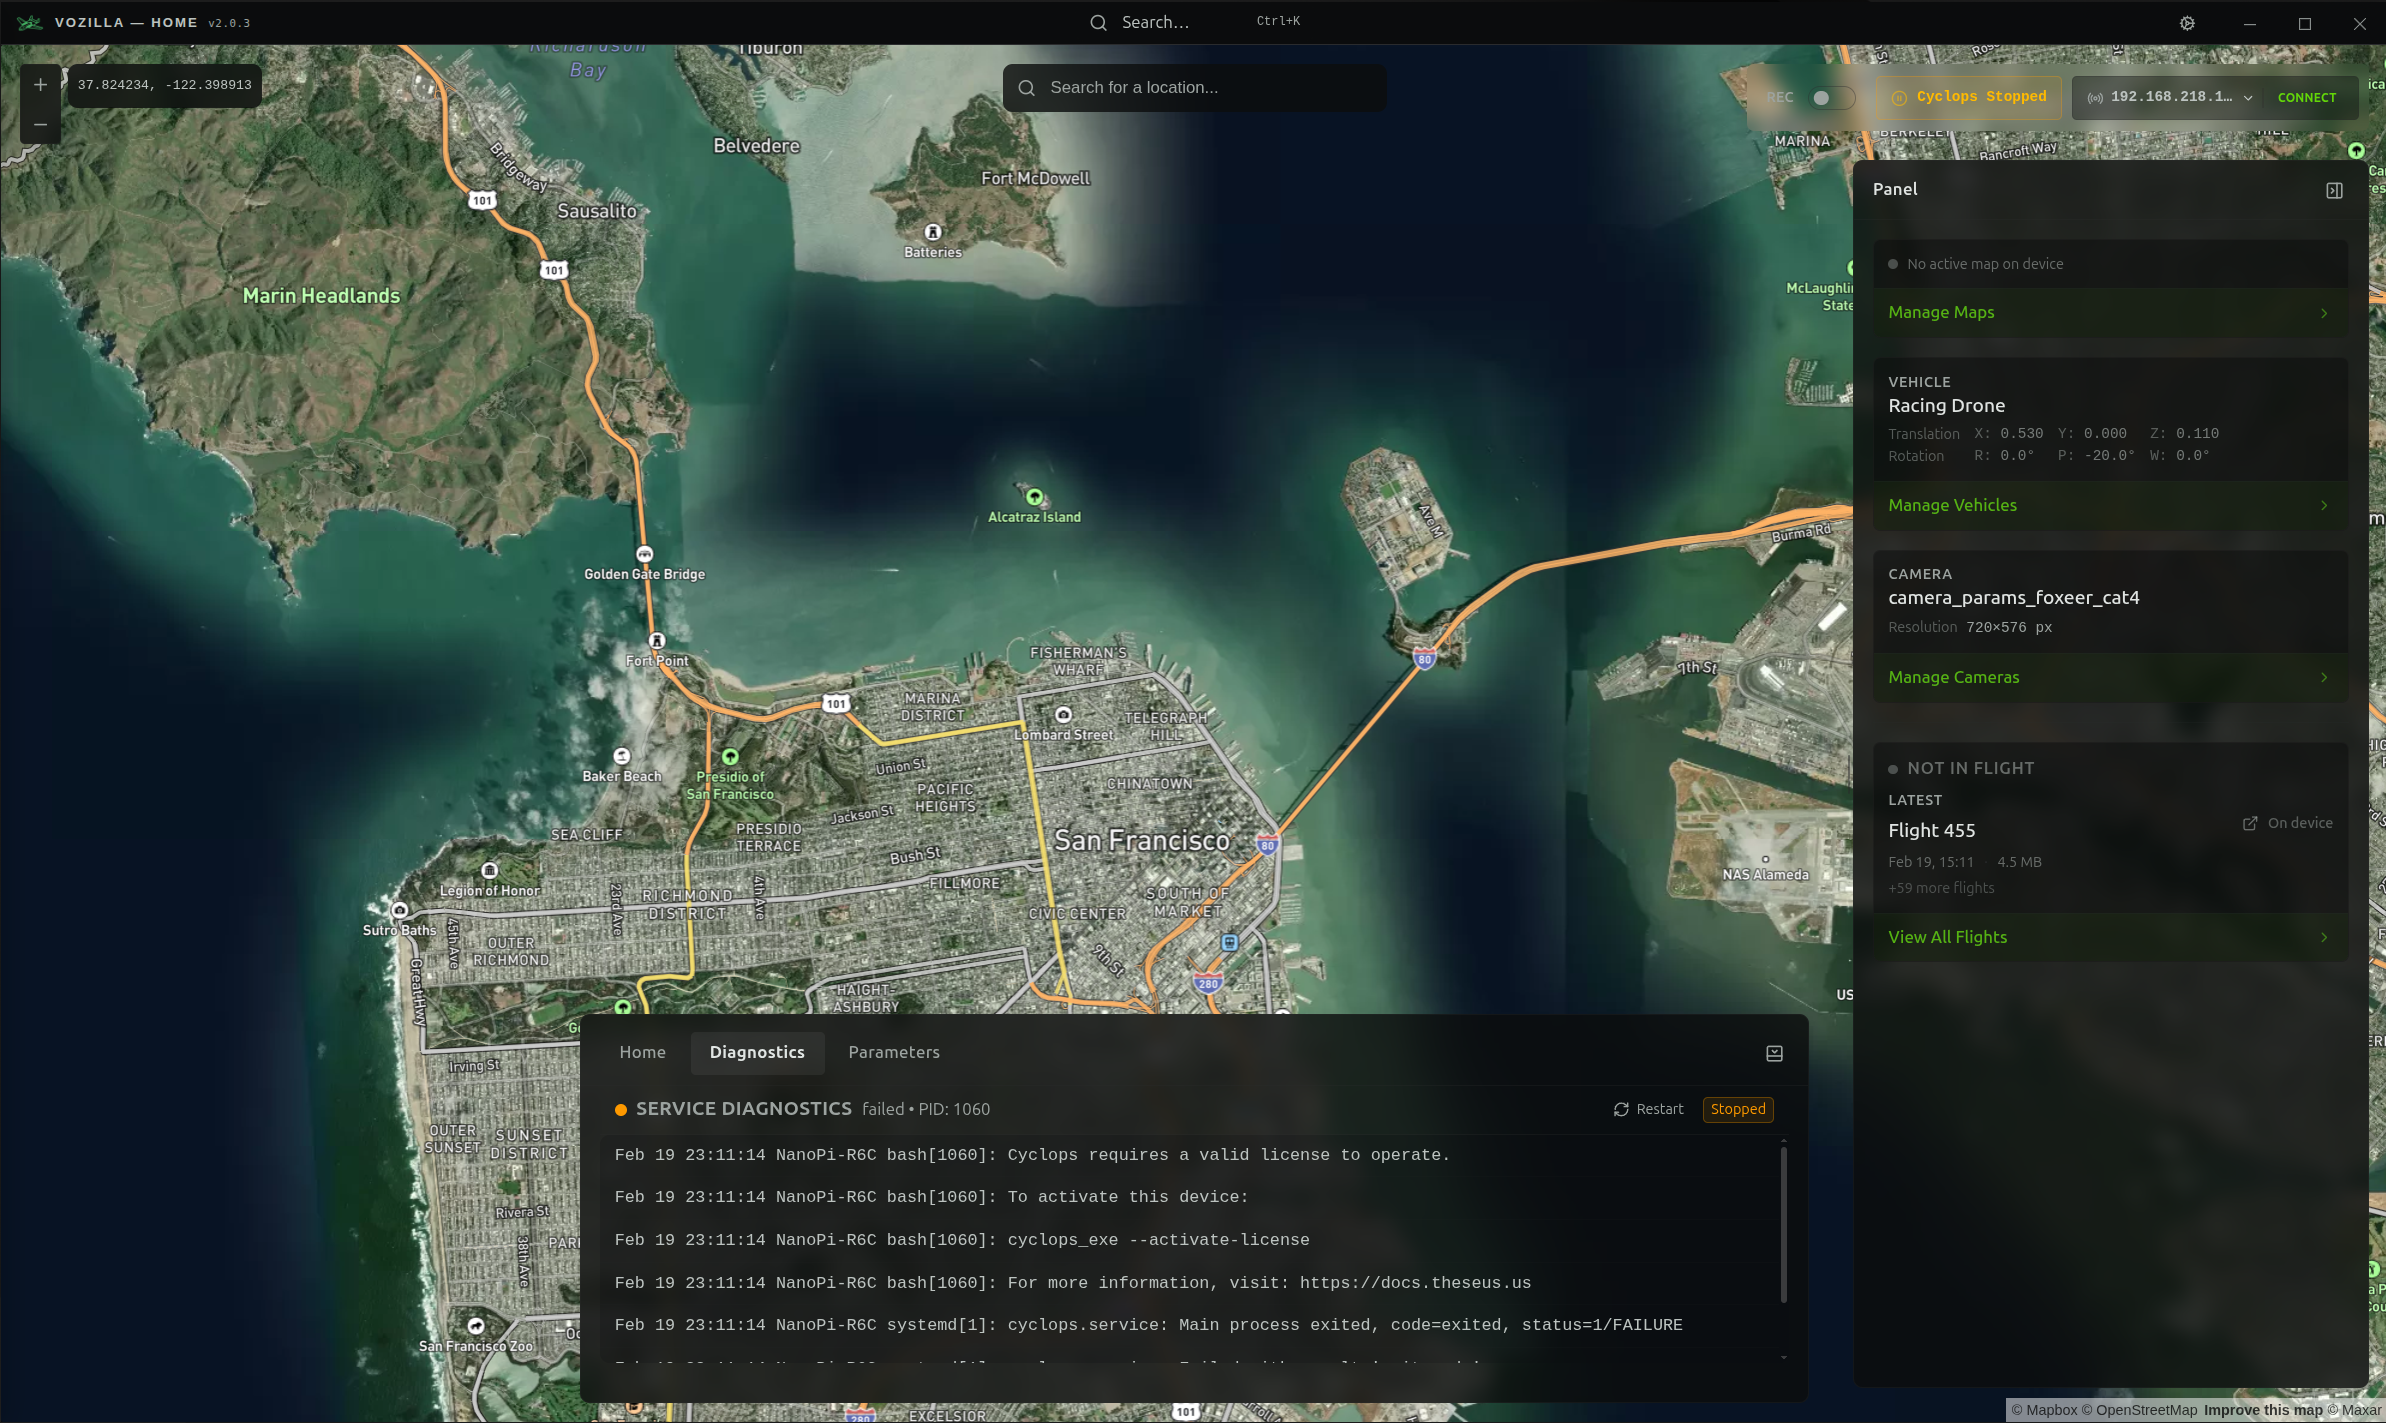Open settings gear in title bar
Viewport: 2386px width, 1423px height.
(x=2187, y=23)
